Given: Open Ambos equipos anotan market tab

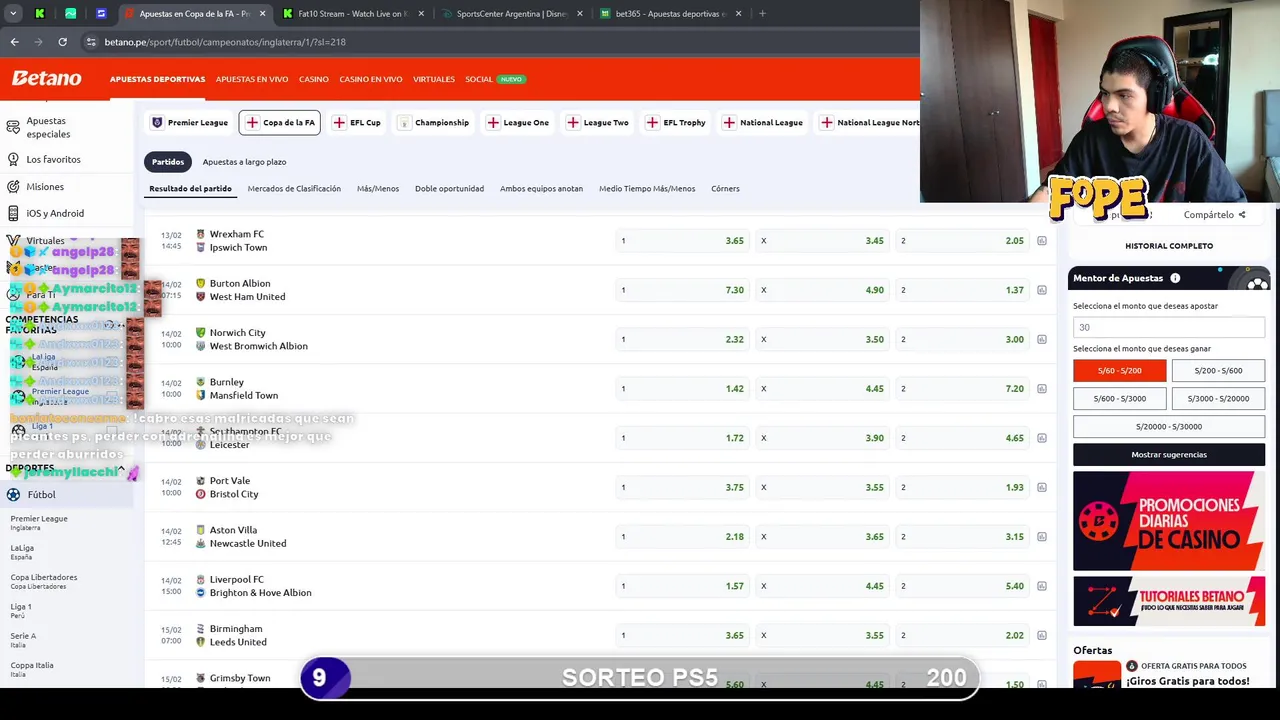Looking at the screenshot, I should 541,188.
